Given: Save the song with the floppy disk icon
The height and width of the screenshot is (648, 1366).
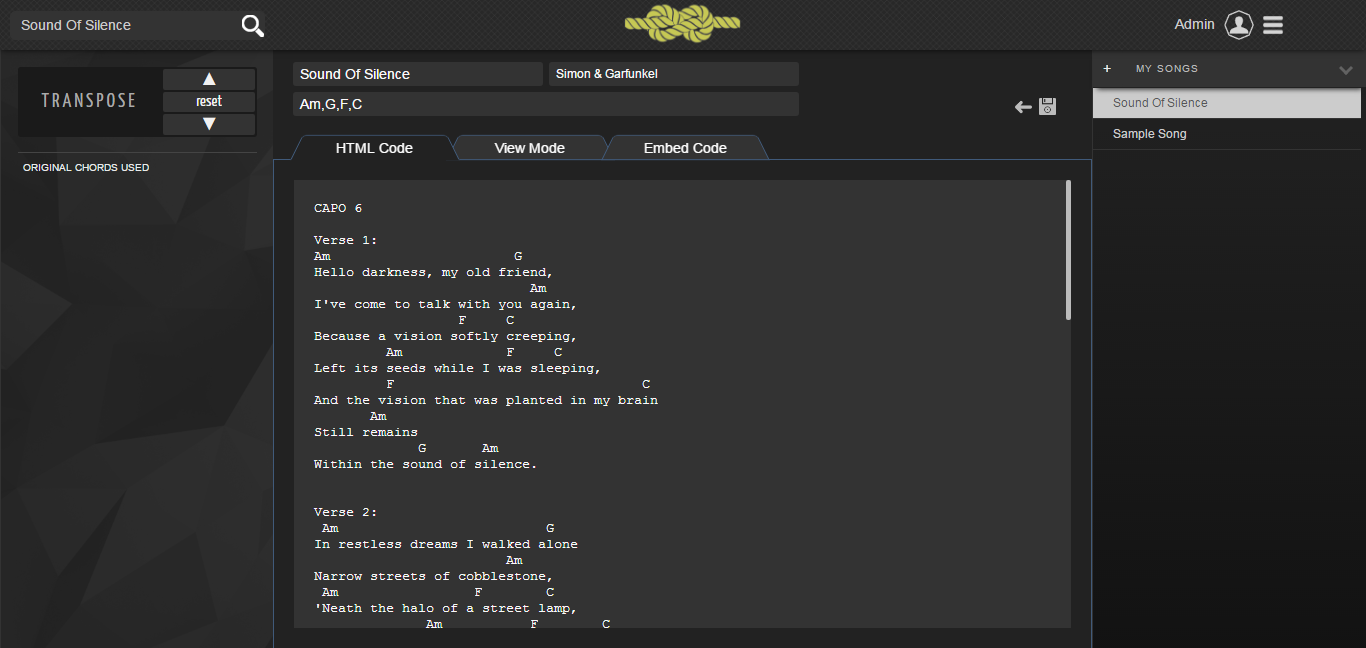Looking at the screenshot, I should 1047,107.
